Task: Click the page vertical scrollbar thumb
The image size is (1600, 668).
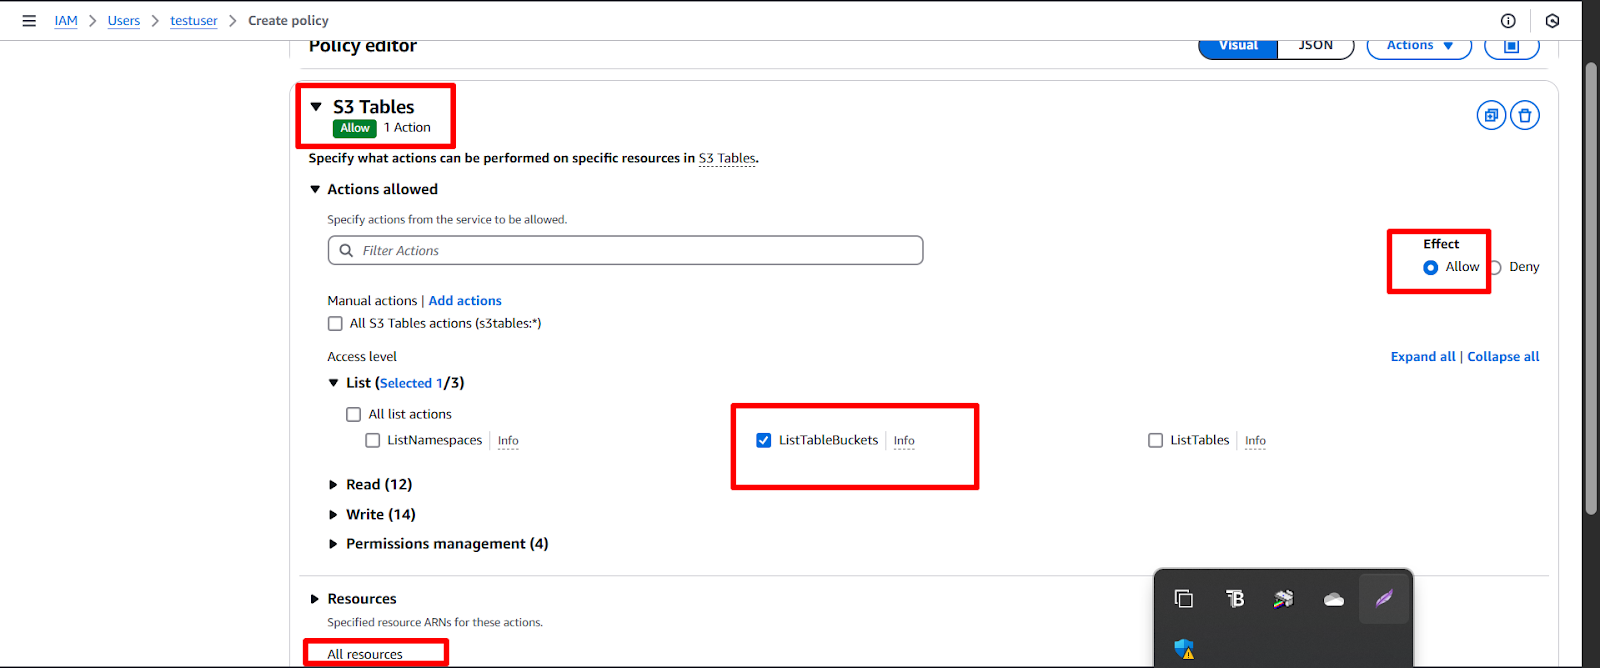Action: (x=1591, y=287)
